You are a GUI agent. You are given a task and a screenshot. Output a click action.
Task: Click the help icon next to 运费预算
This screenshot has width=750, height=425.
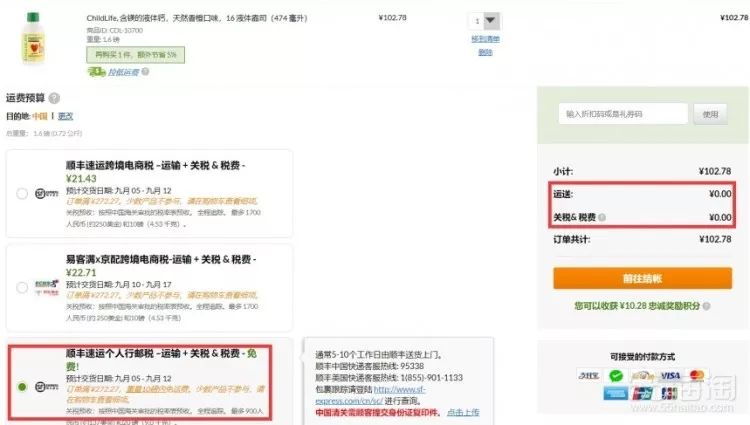click(55, 98)
